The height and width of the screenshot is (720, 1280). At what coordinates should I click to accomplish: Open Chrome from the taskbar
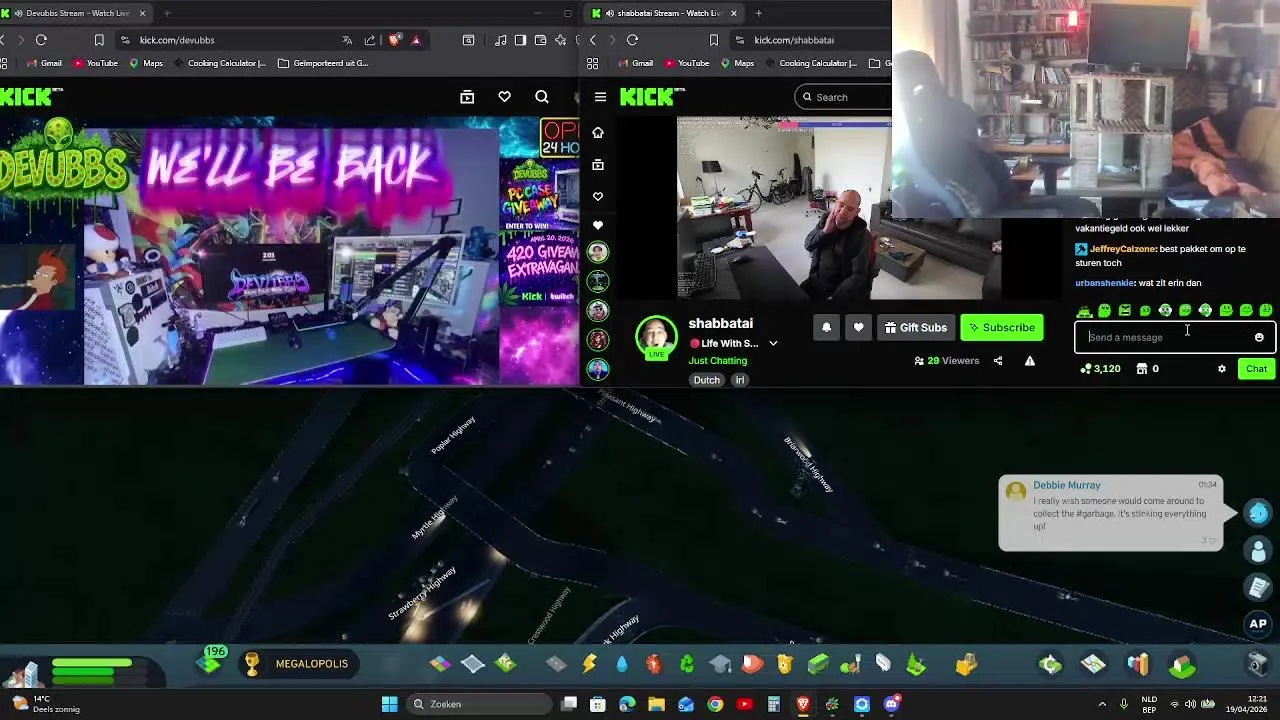[715, 704]
